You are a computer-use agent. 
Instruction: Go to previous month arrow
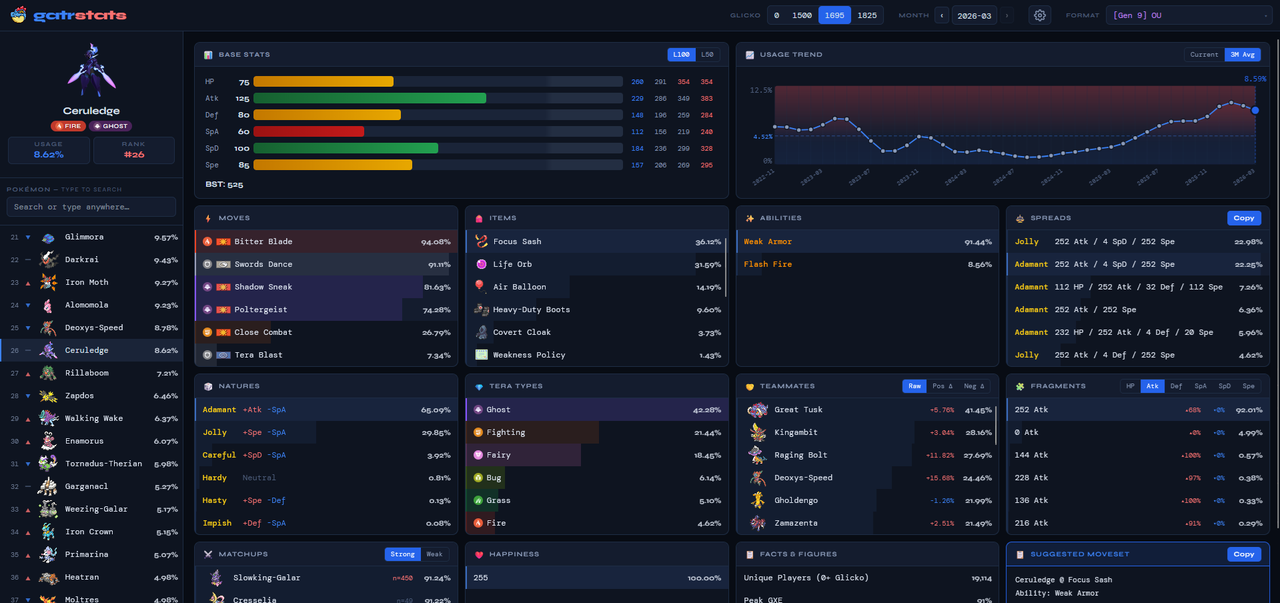[941, 15]
